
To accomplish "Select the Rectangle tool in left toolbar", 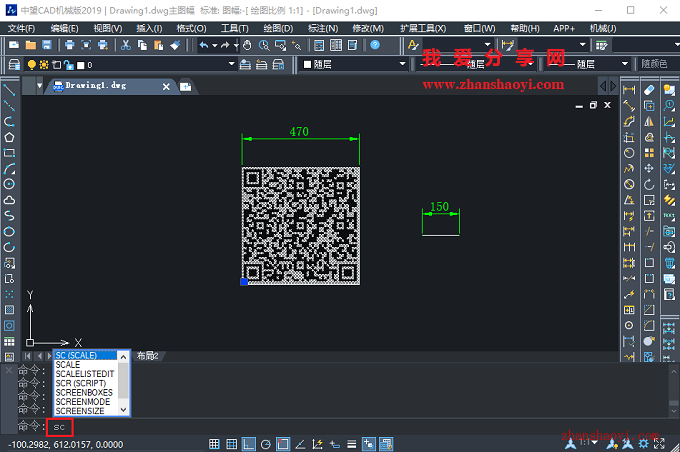I will (9, 153).
